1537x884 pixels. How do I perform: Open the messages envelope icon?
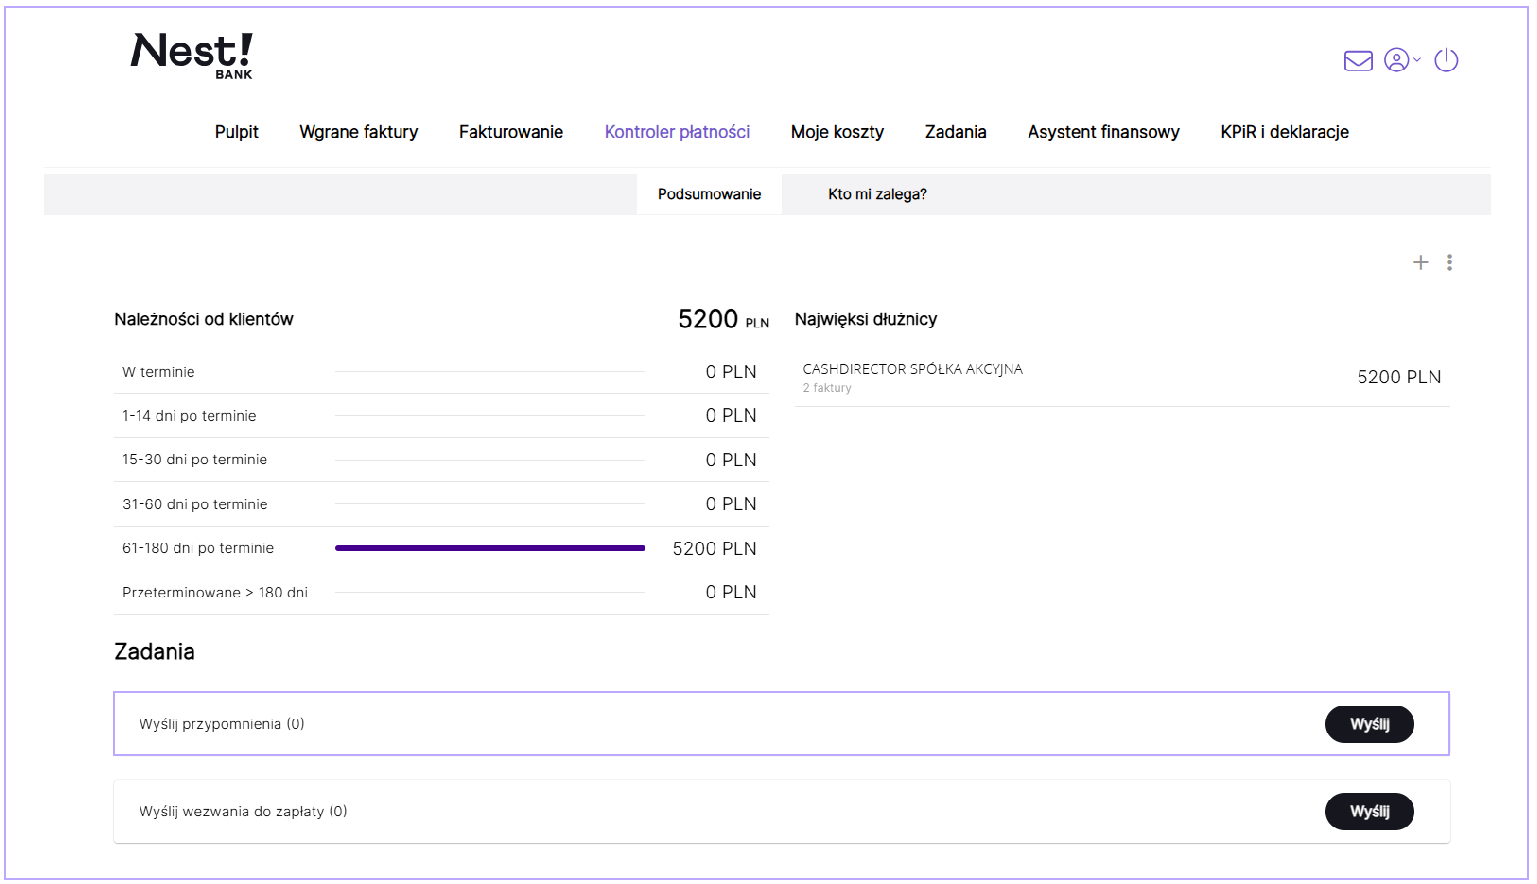(x=1358, y=61)
